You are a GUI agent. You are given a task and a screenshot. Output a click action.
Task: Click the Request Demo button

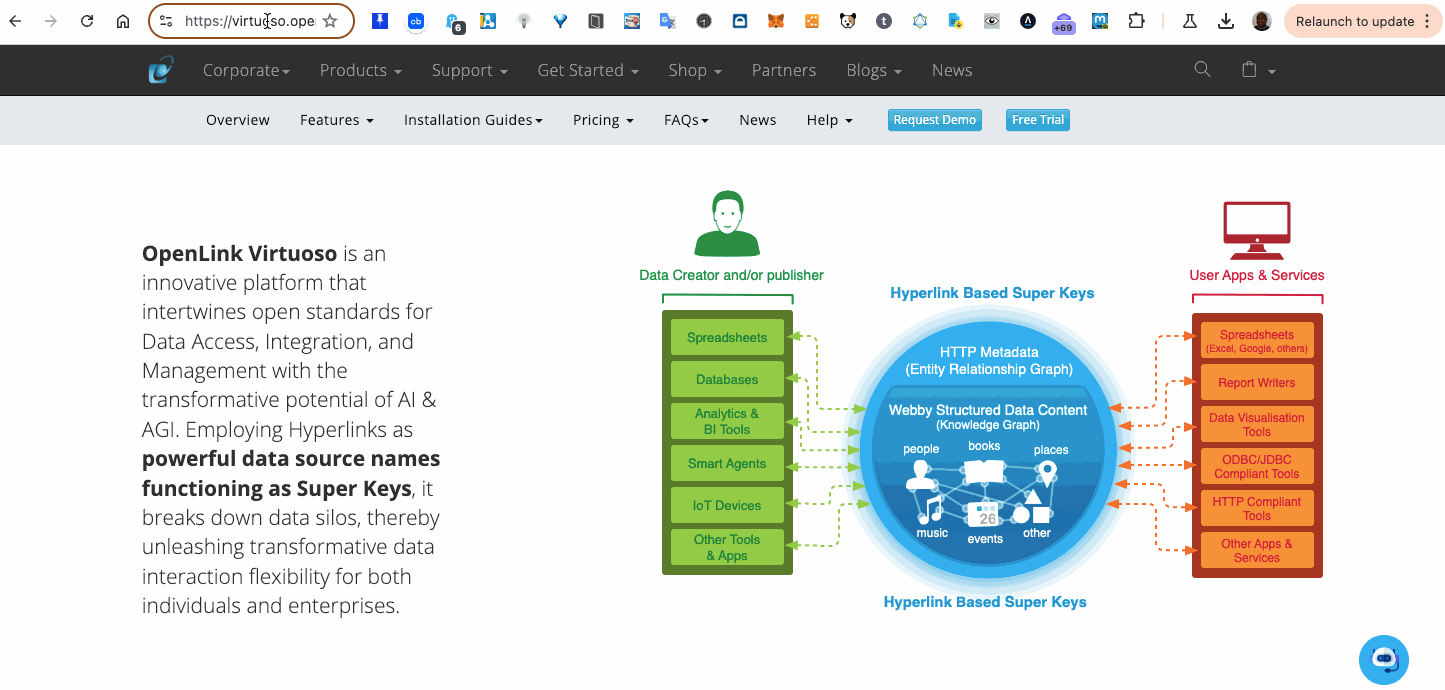935,120
